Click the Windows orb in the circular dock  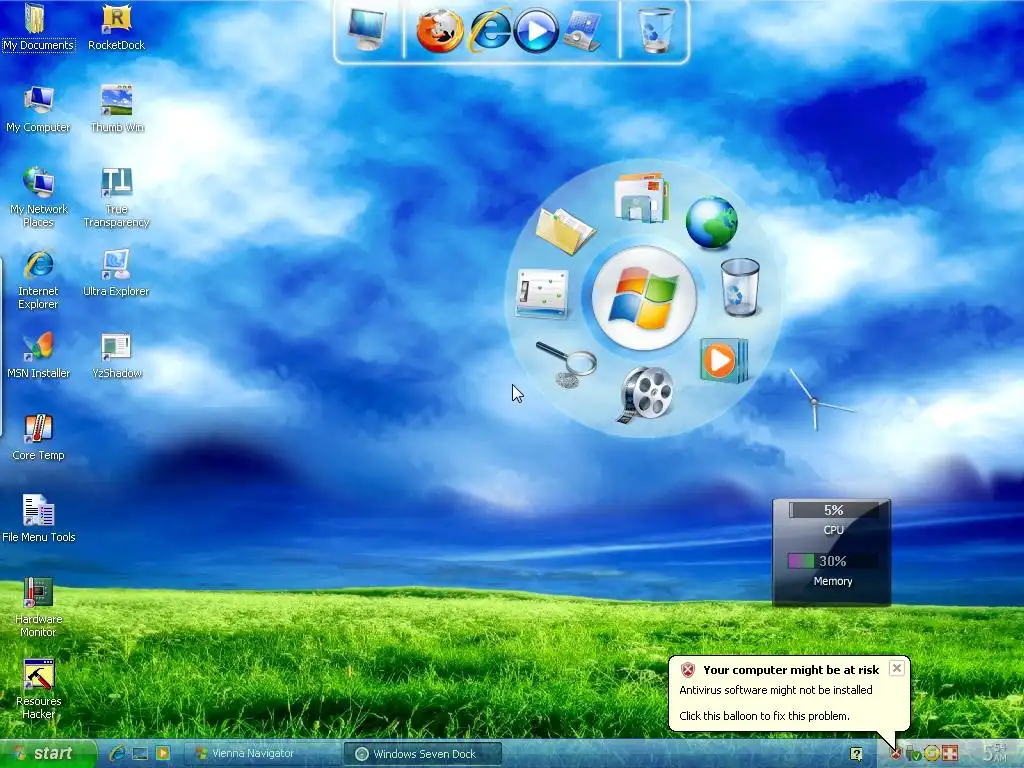[644, 297]
